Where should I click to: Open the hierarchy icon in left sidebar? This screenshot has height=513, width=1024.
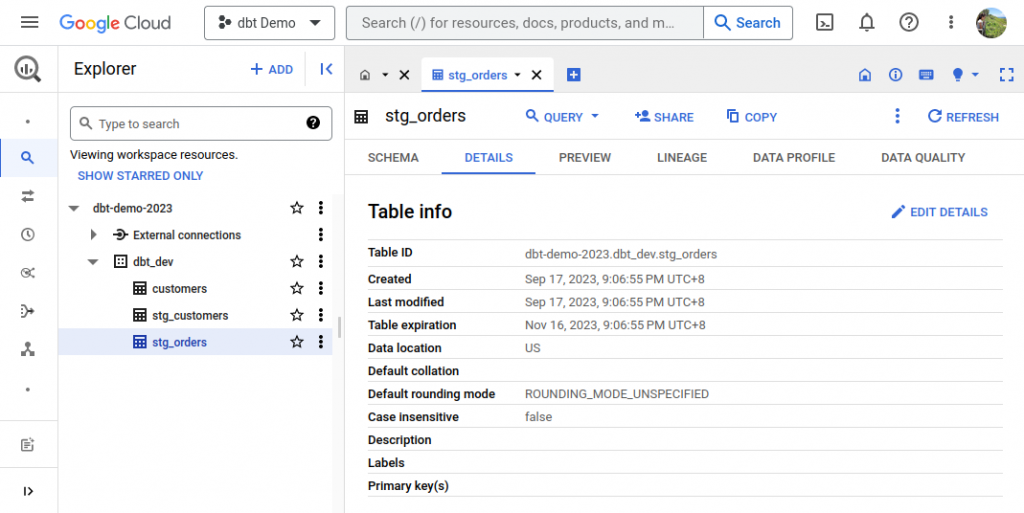click(27, 350)
